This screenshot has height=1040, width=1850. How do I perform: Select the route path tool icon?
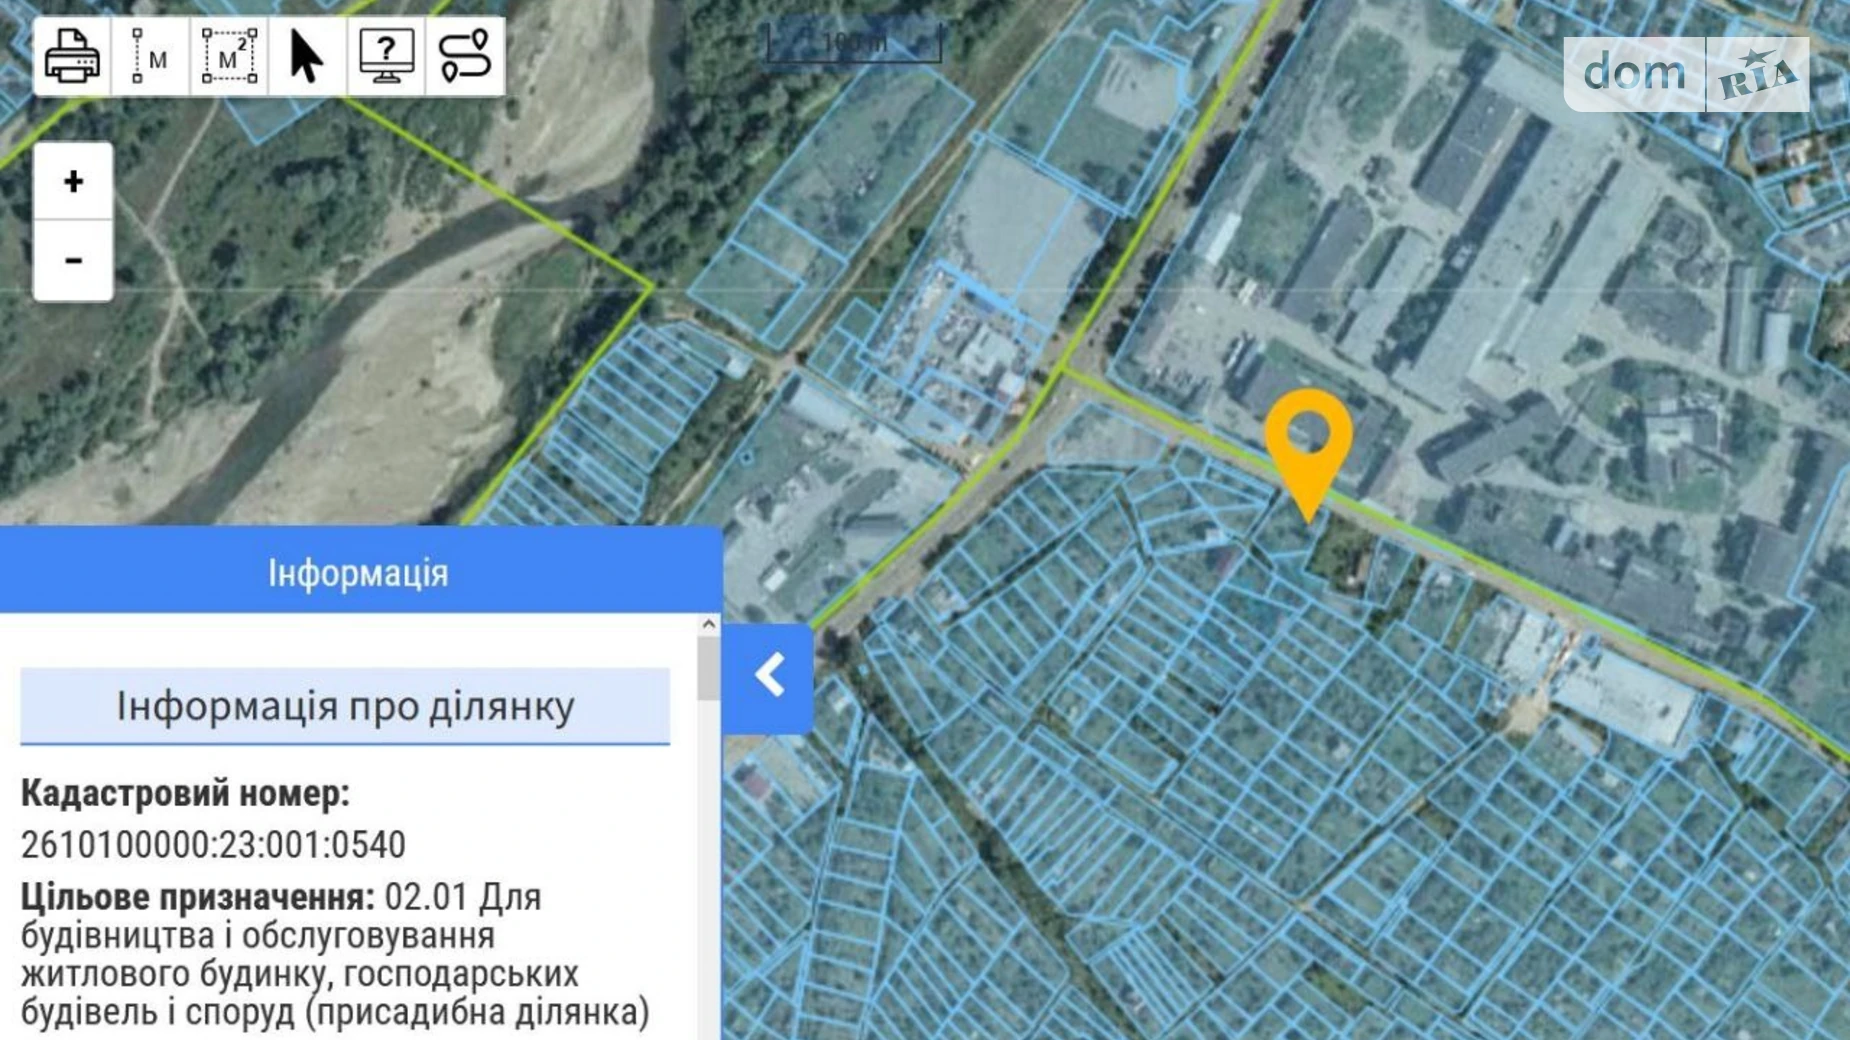pyautogui.click(x=465, y=56)
